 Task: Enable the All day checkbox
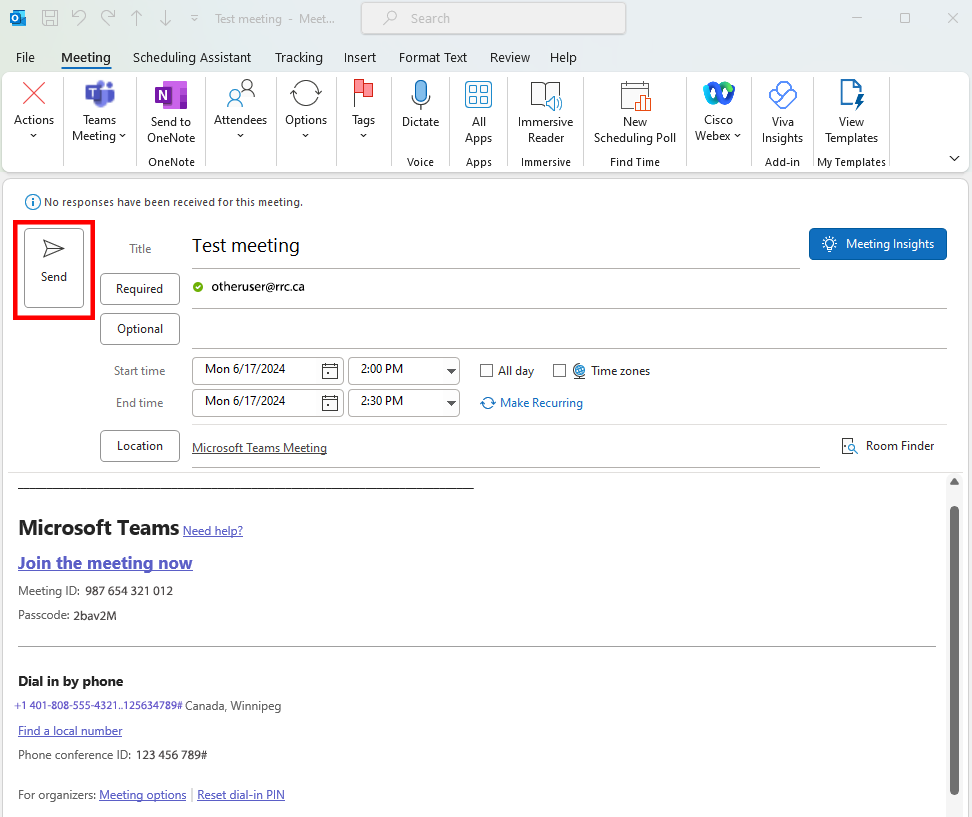pos(487,371)
